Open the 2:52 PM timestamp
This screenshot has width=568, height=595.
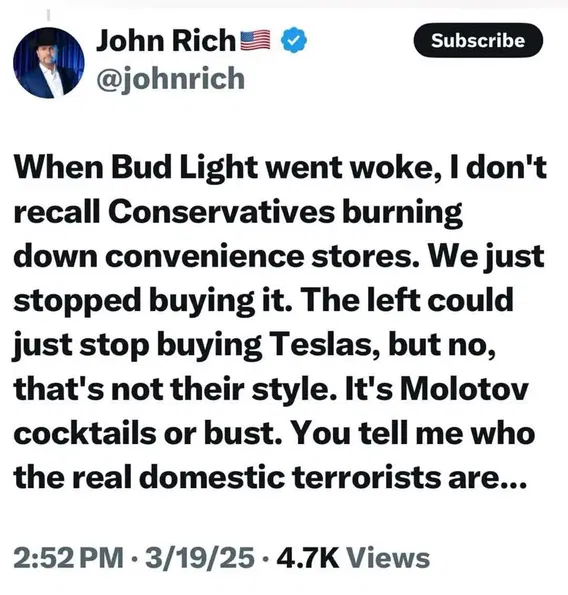coord(68,558)
